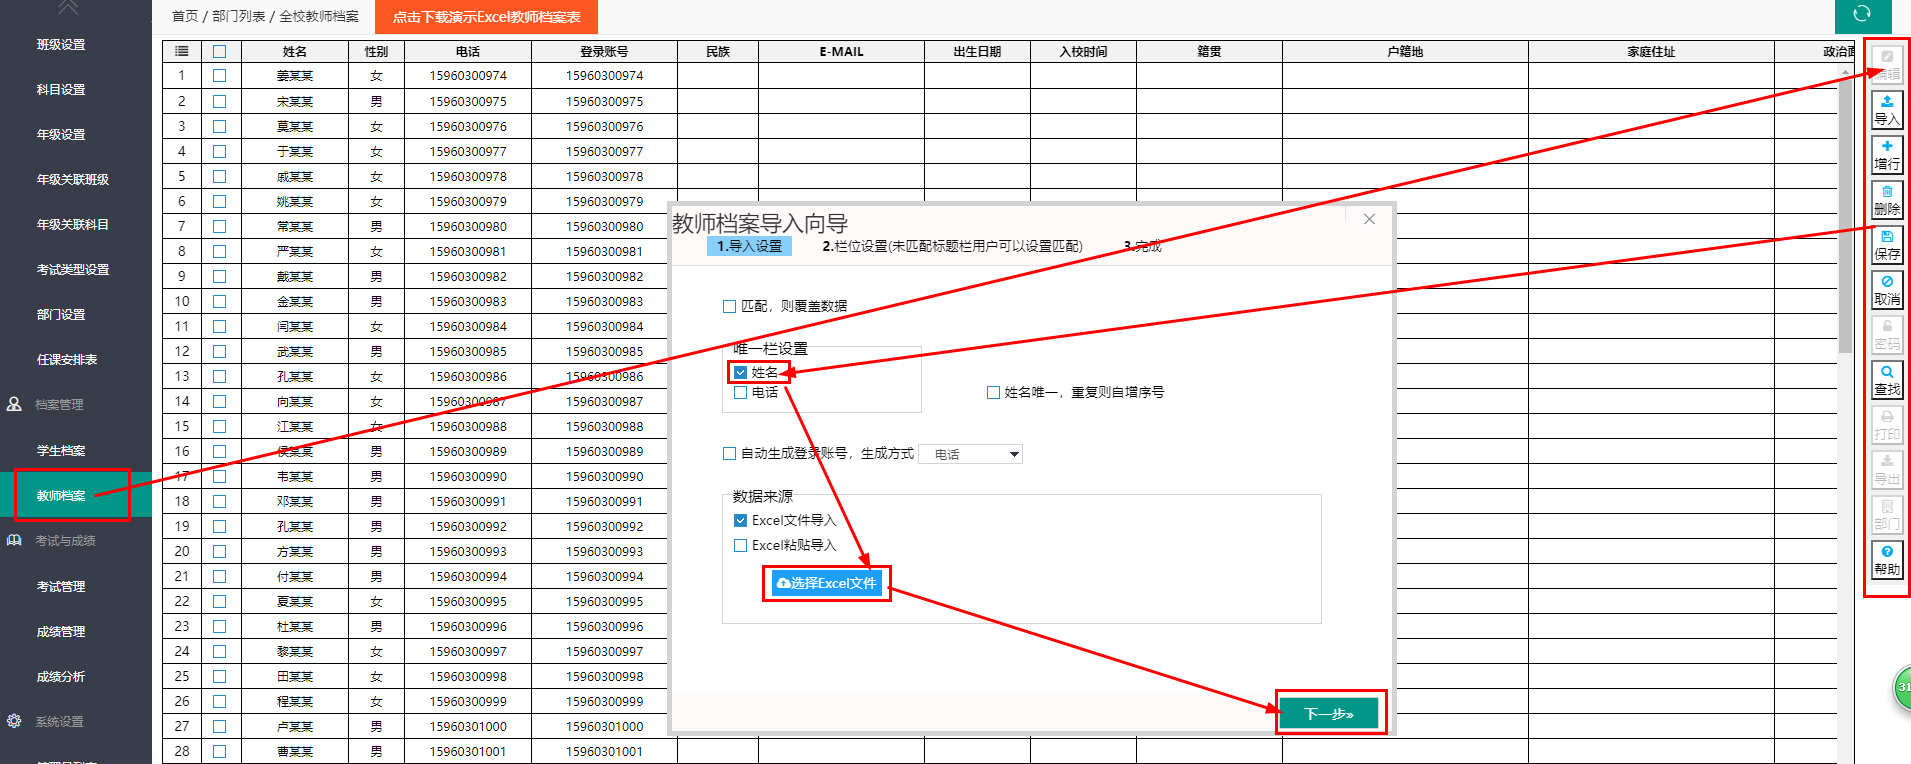
Task: Click the 保存 (save) disk icon
Action: [x=1887, y=244]
